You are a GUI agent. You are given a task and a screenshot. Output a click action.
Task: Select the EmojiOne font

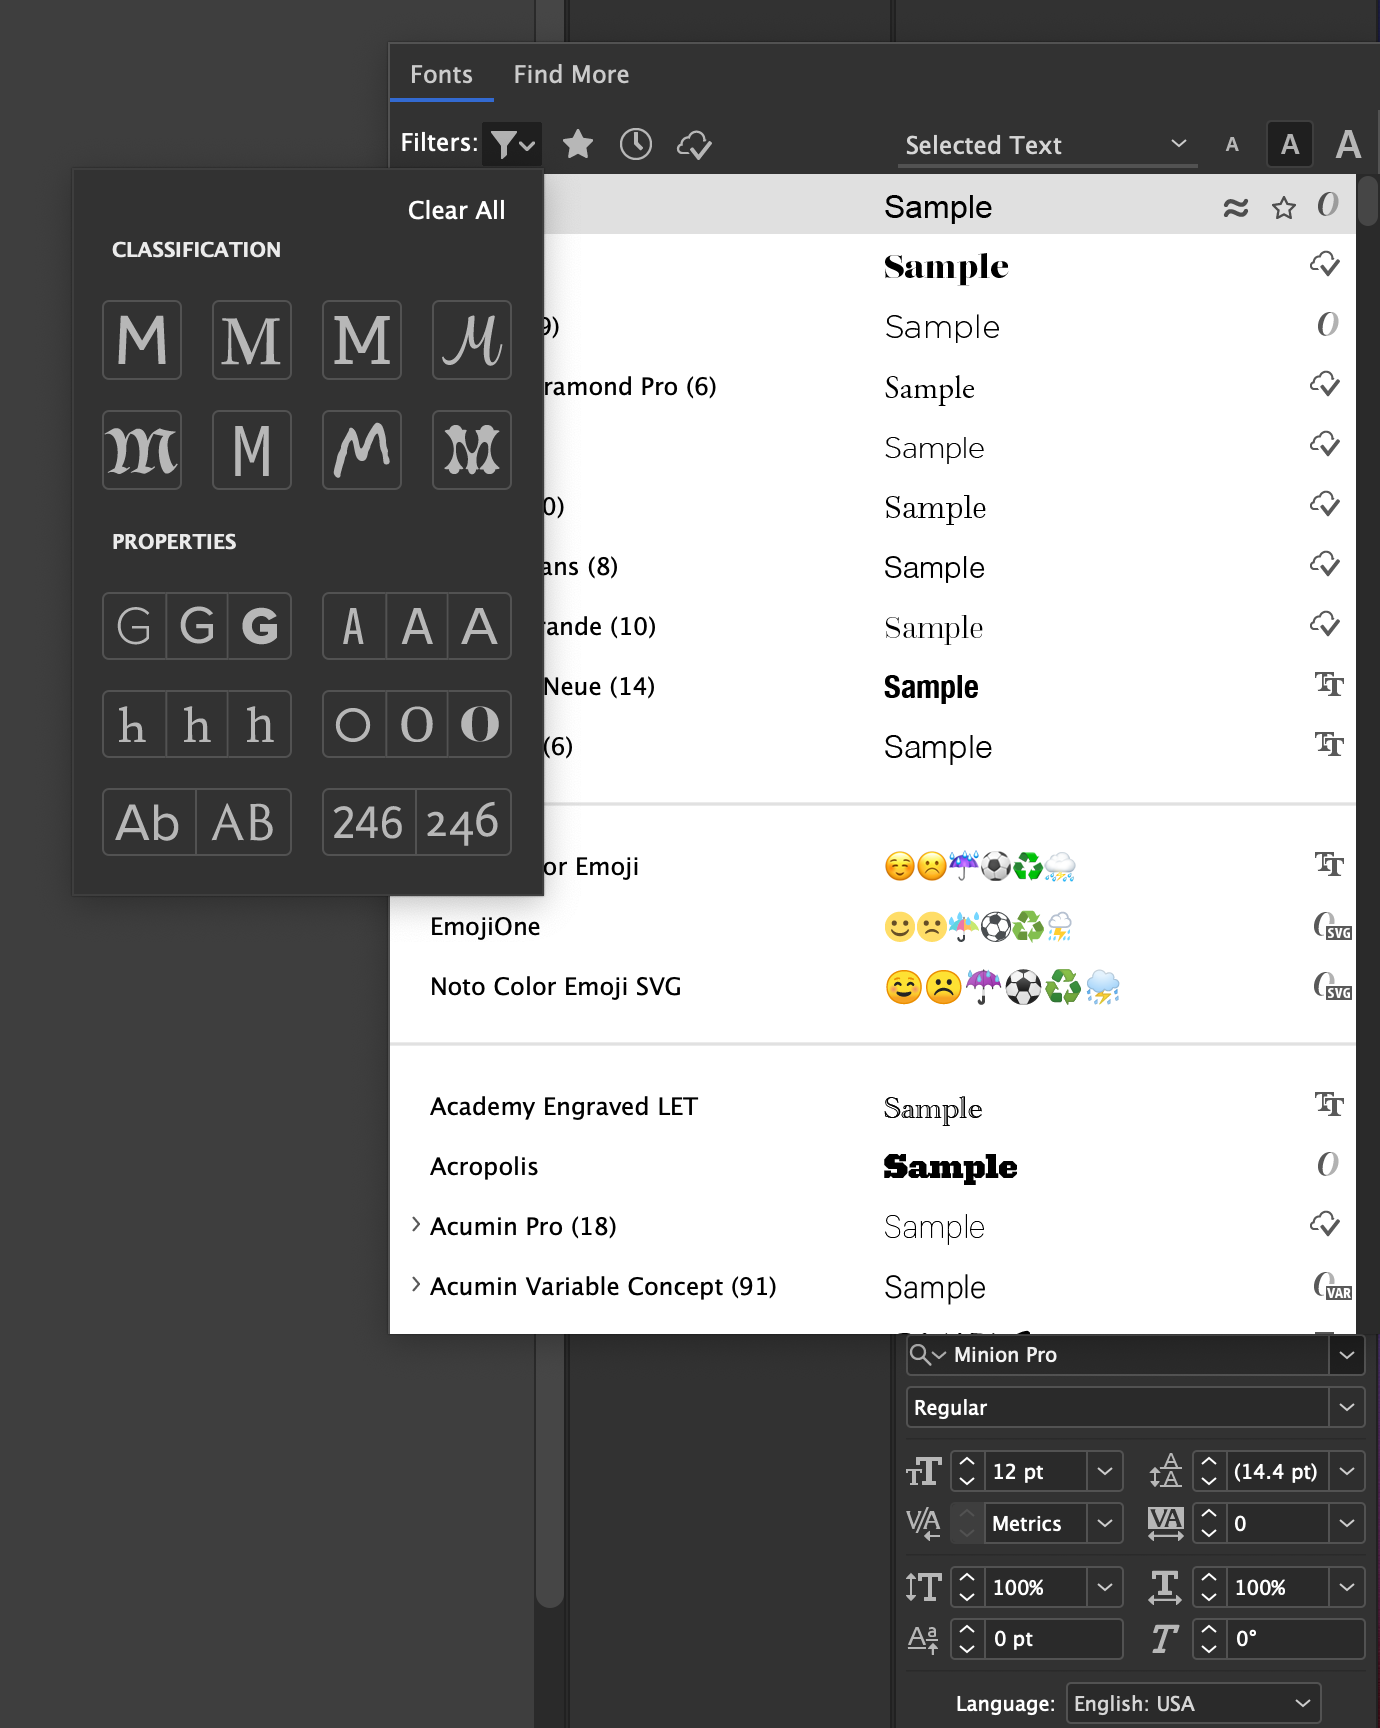[872, 926]
